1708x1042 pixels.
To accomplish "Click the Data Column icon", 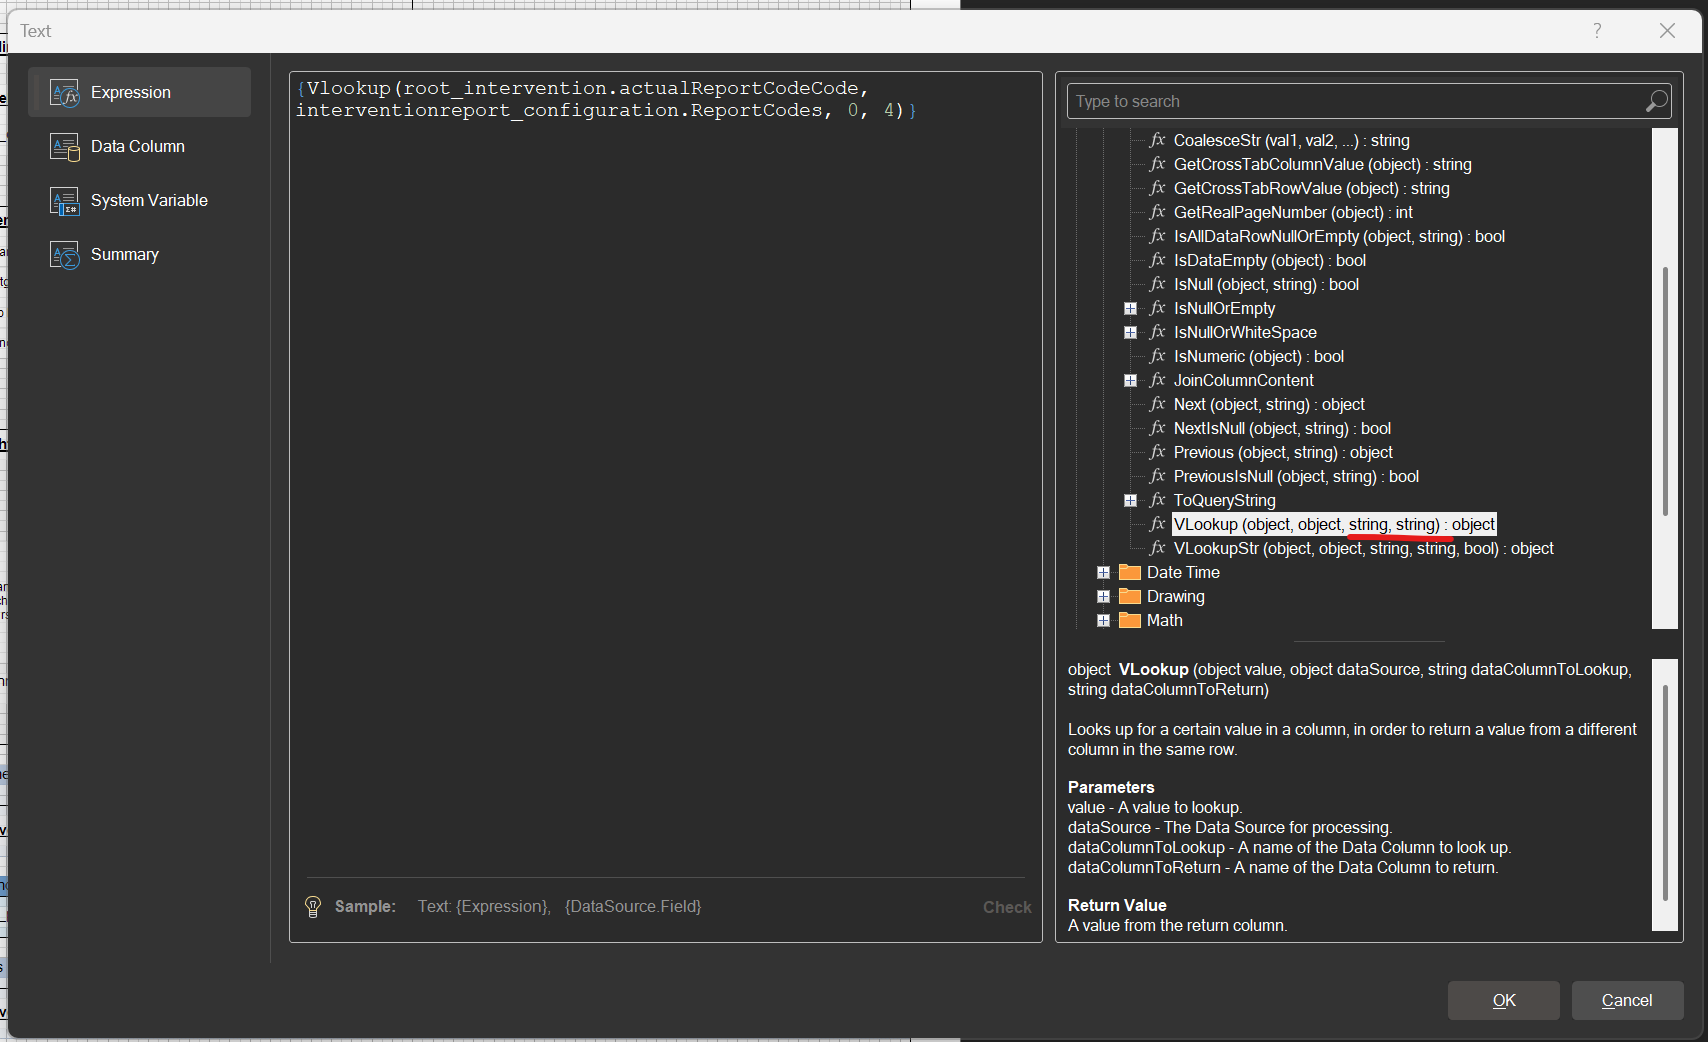I will (65, 147).
